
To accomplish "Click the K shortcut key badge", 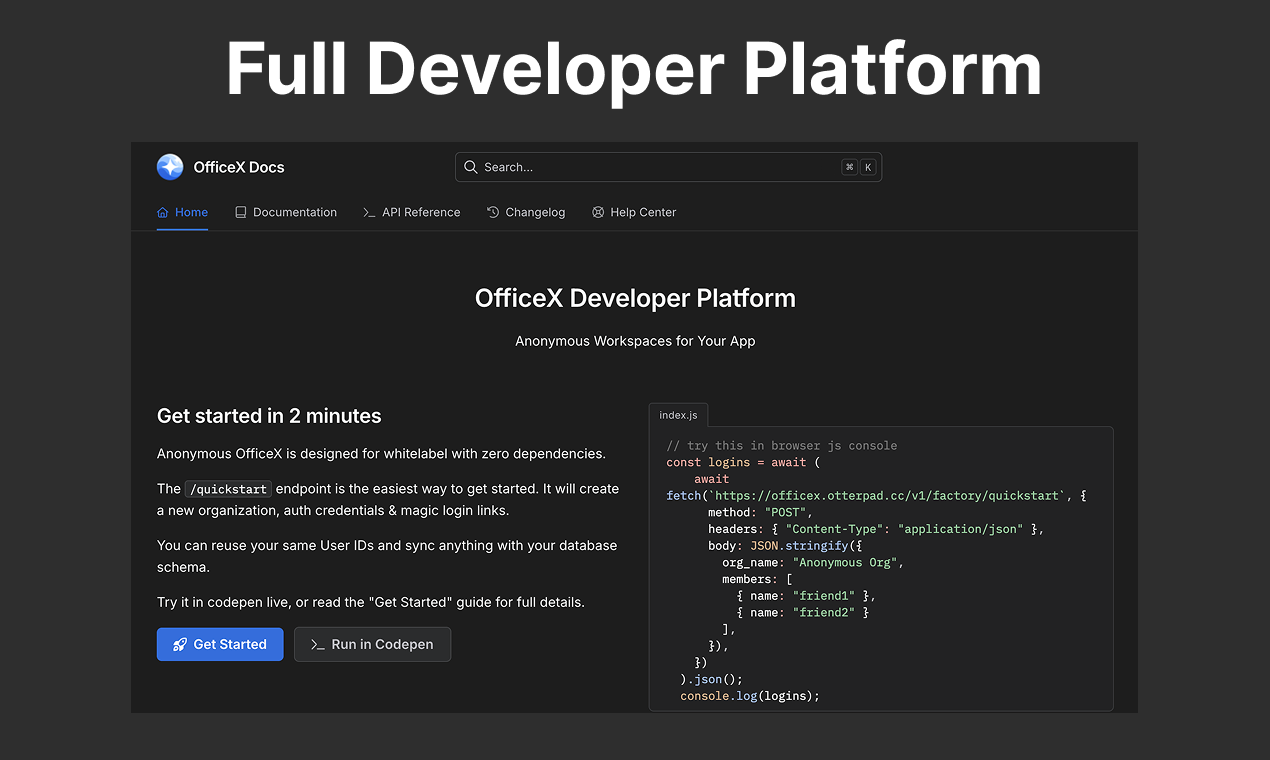I will point(868,167).
